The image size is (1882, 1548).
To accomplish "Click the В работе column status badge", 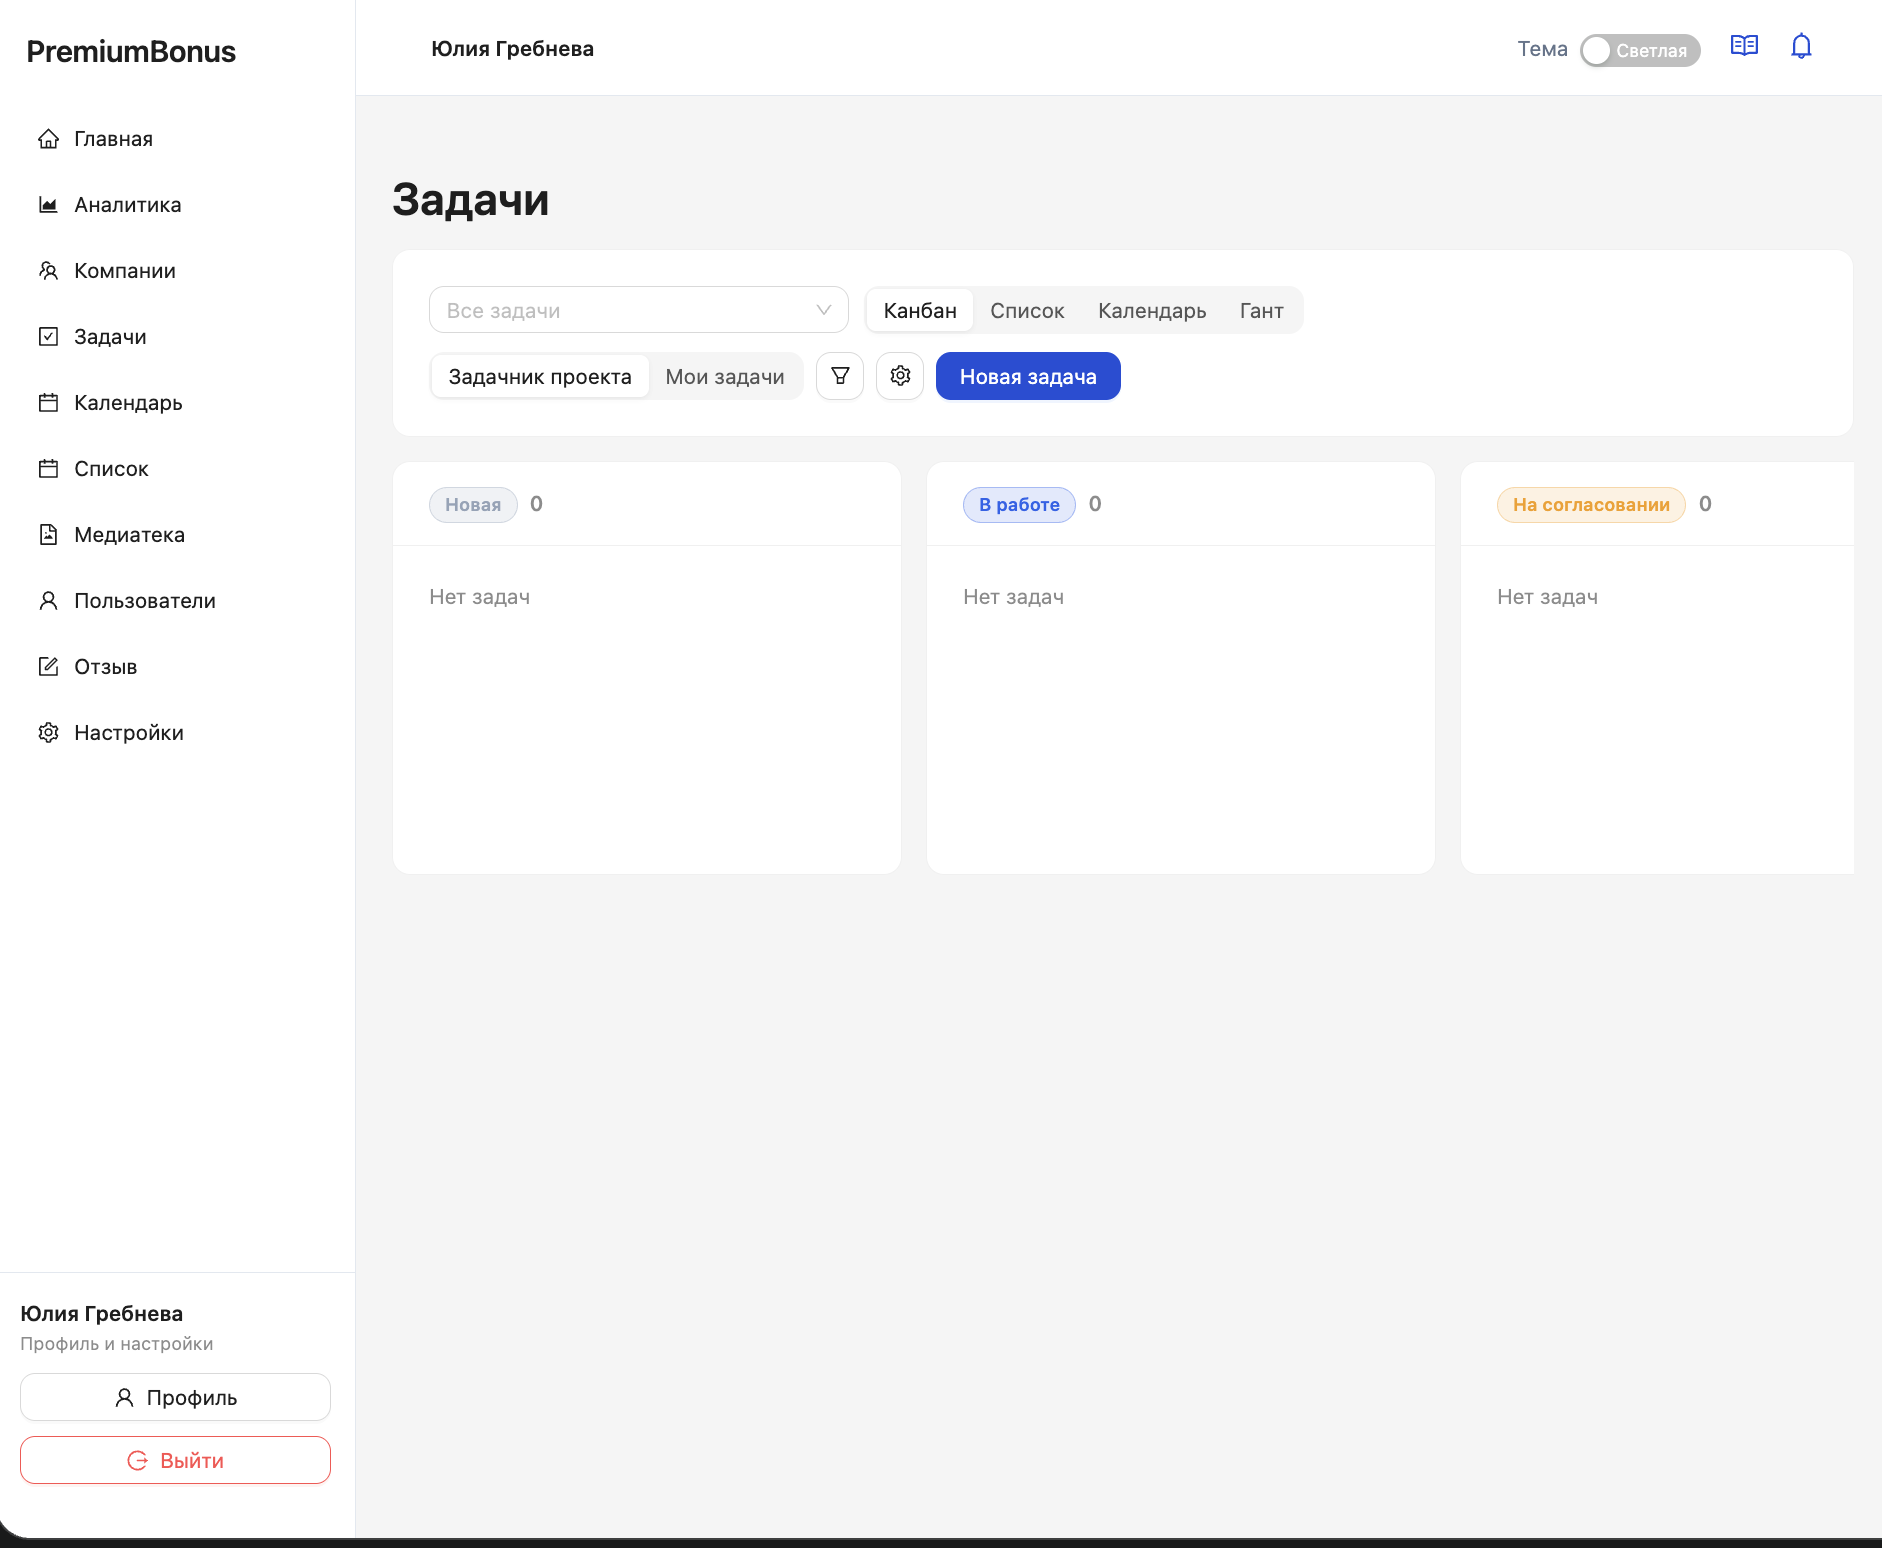I will (x=1019, y=505).
